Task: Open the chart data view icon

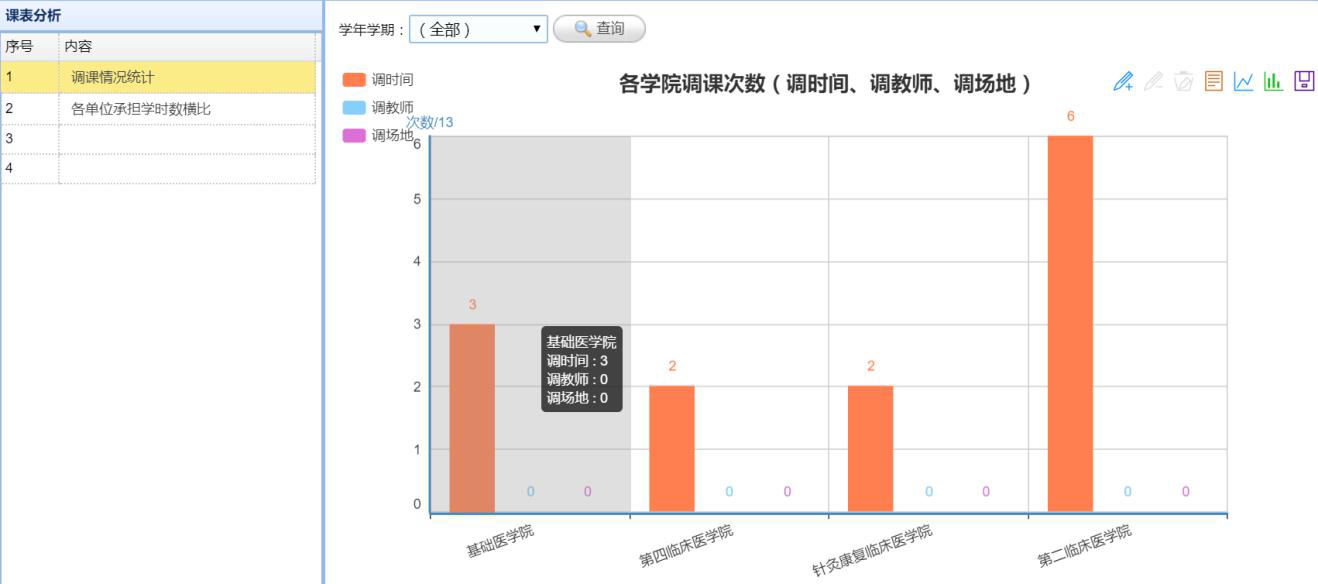Action: 1213,82
